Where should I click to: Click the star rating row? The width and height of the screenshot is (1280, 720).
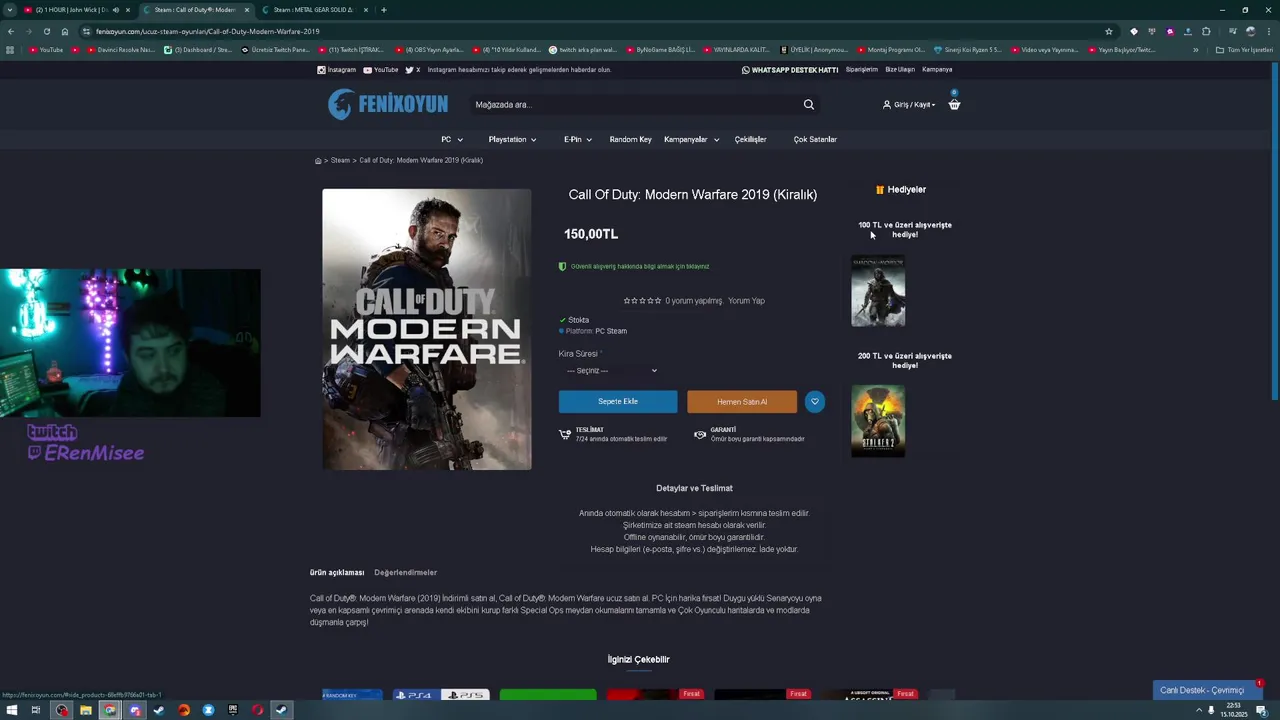[x=642, y=300]
